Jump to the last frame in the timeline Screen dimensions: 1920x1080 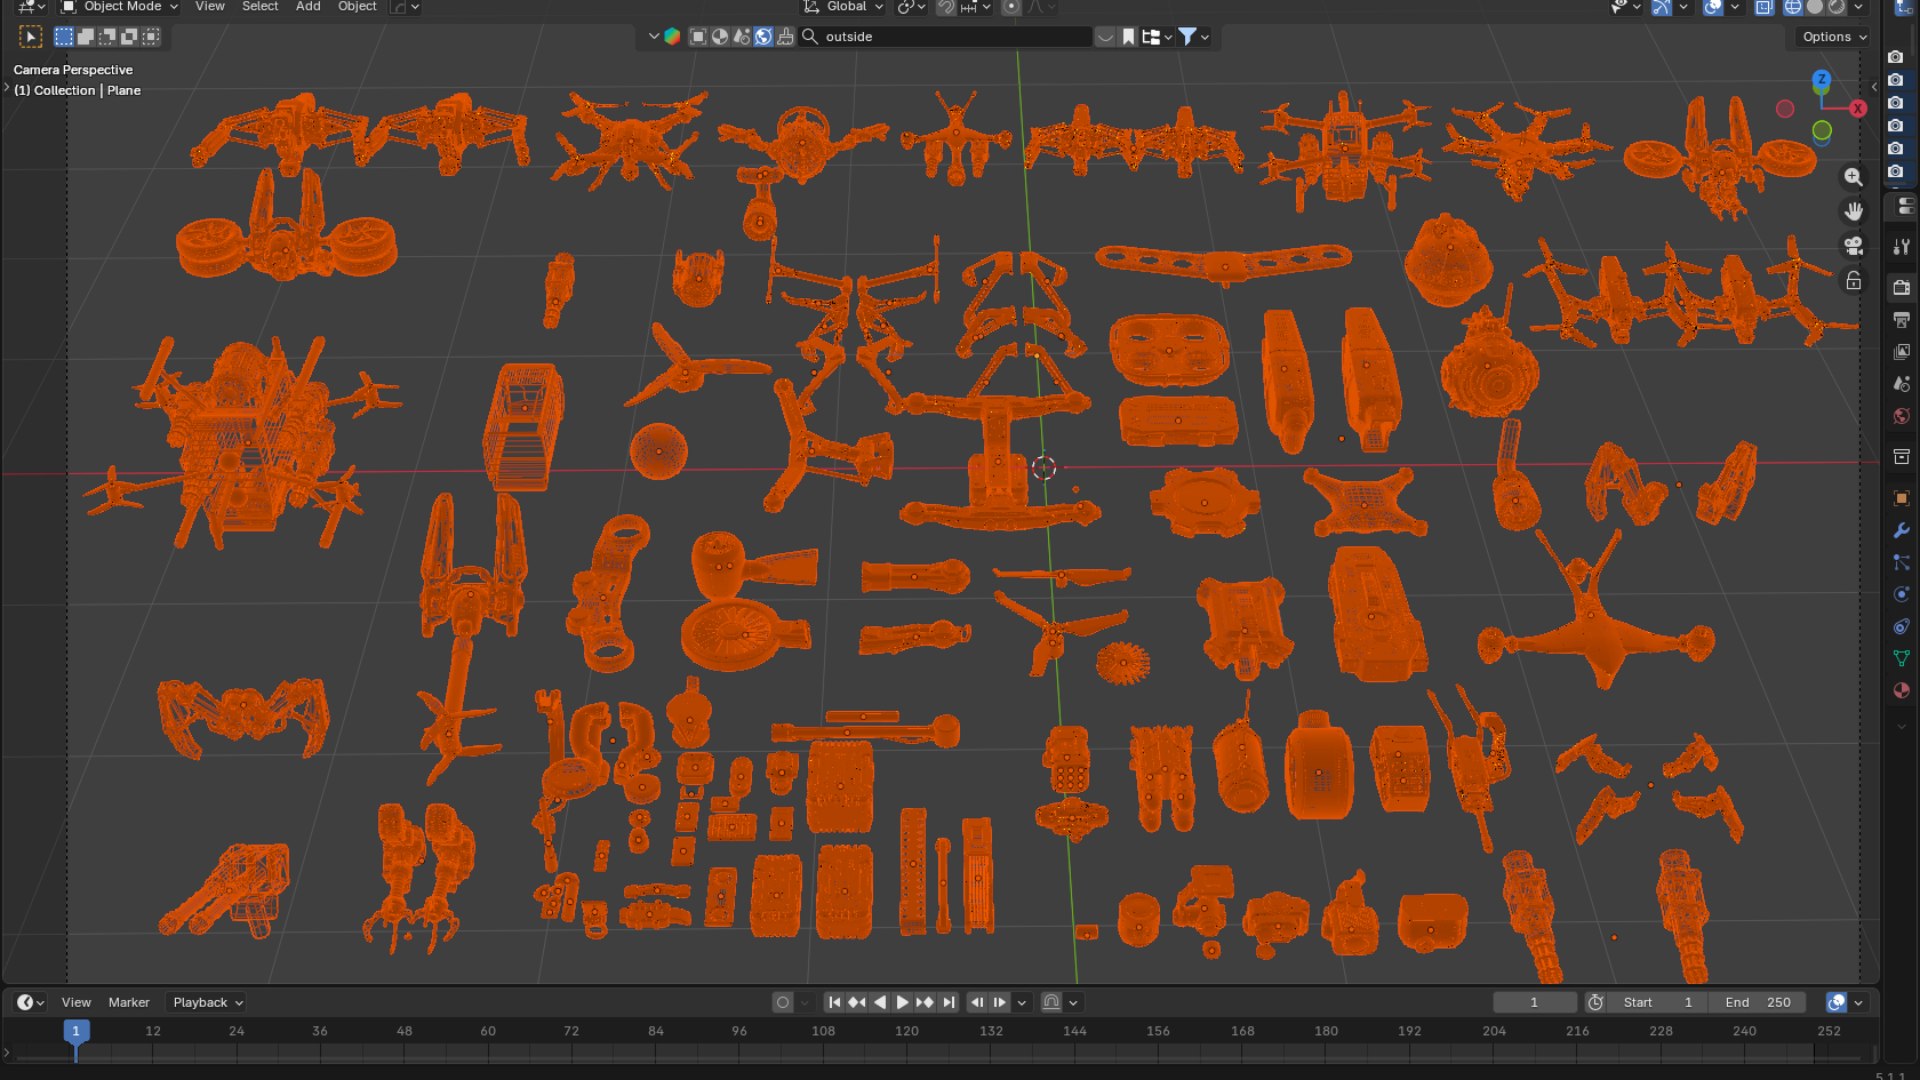(948, 1002)
